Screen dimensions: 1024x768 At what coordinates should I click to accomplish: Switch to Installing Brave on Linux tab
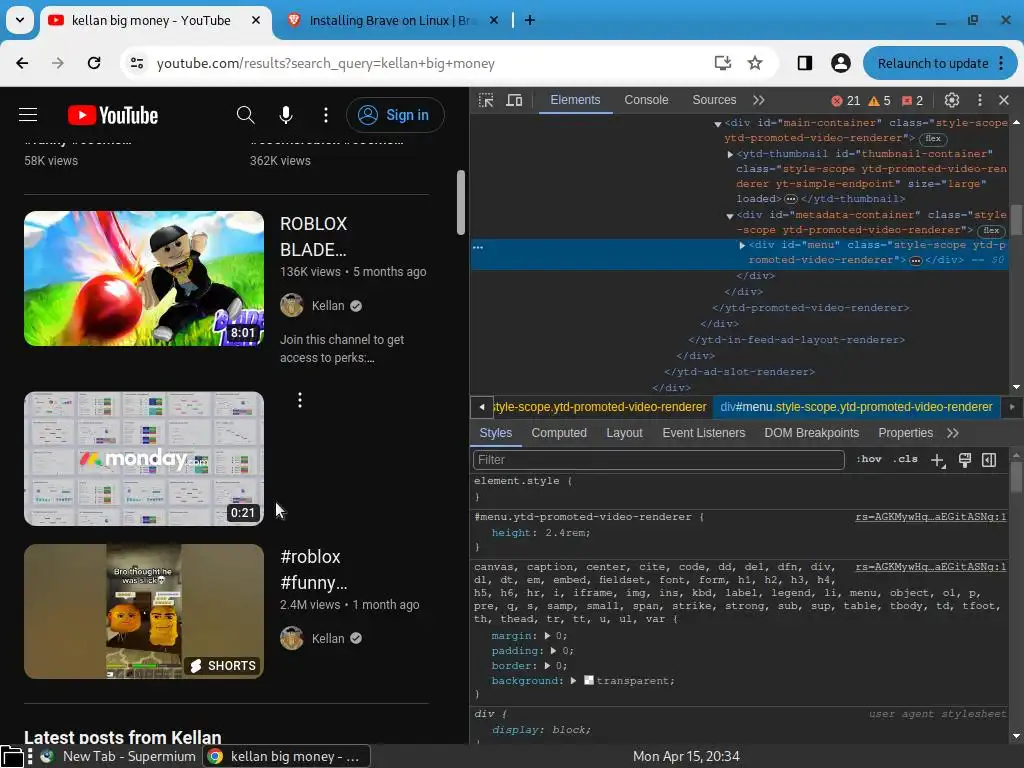coord(392,20)
